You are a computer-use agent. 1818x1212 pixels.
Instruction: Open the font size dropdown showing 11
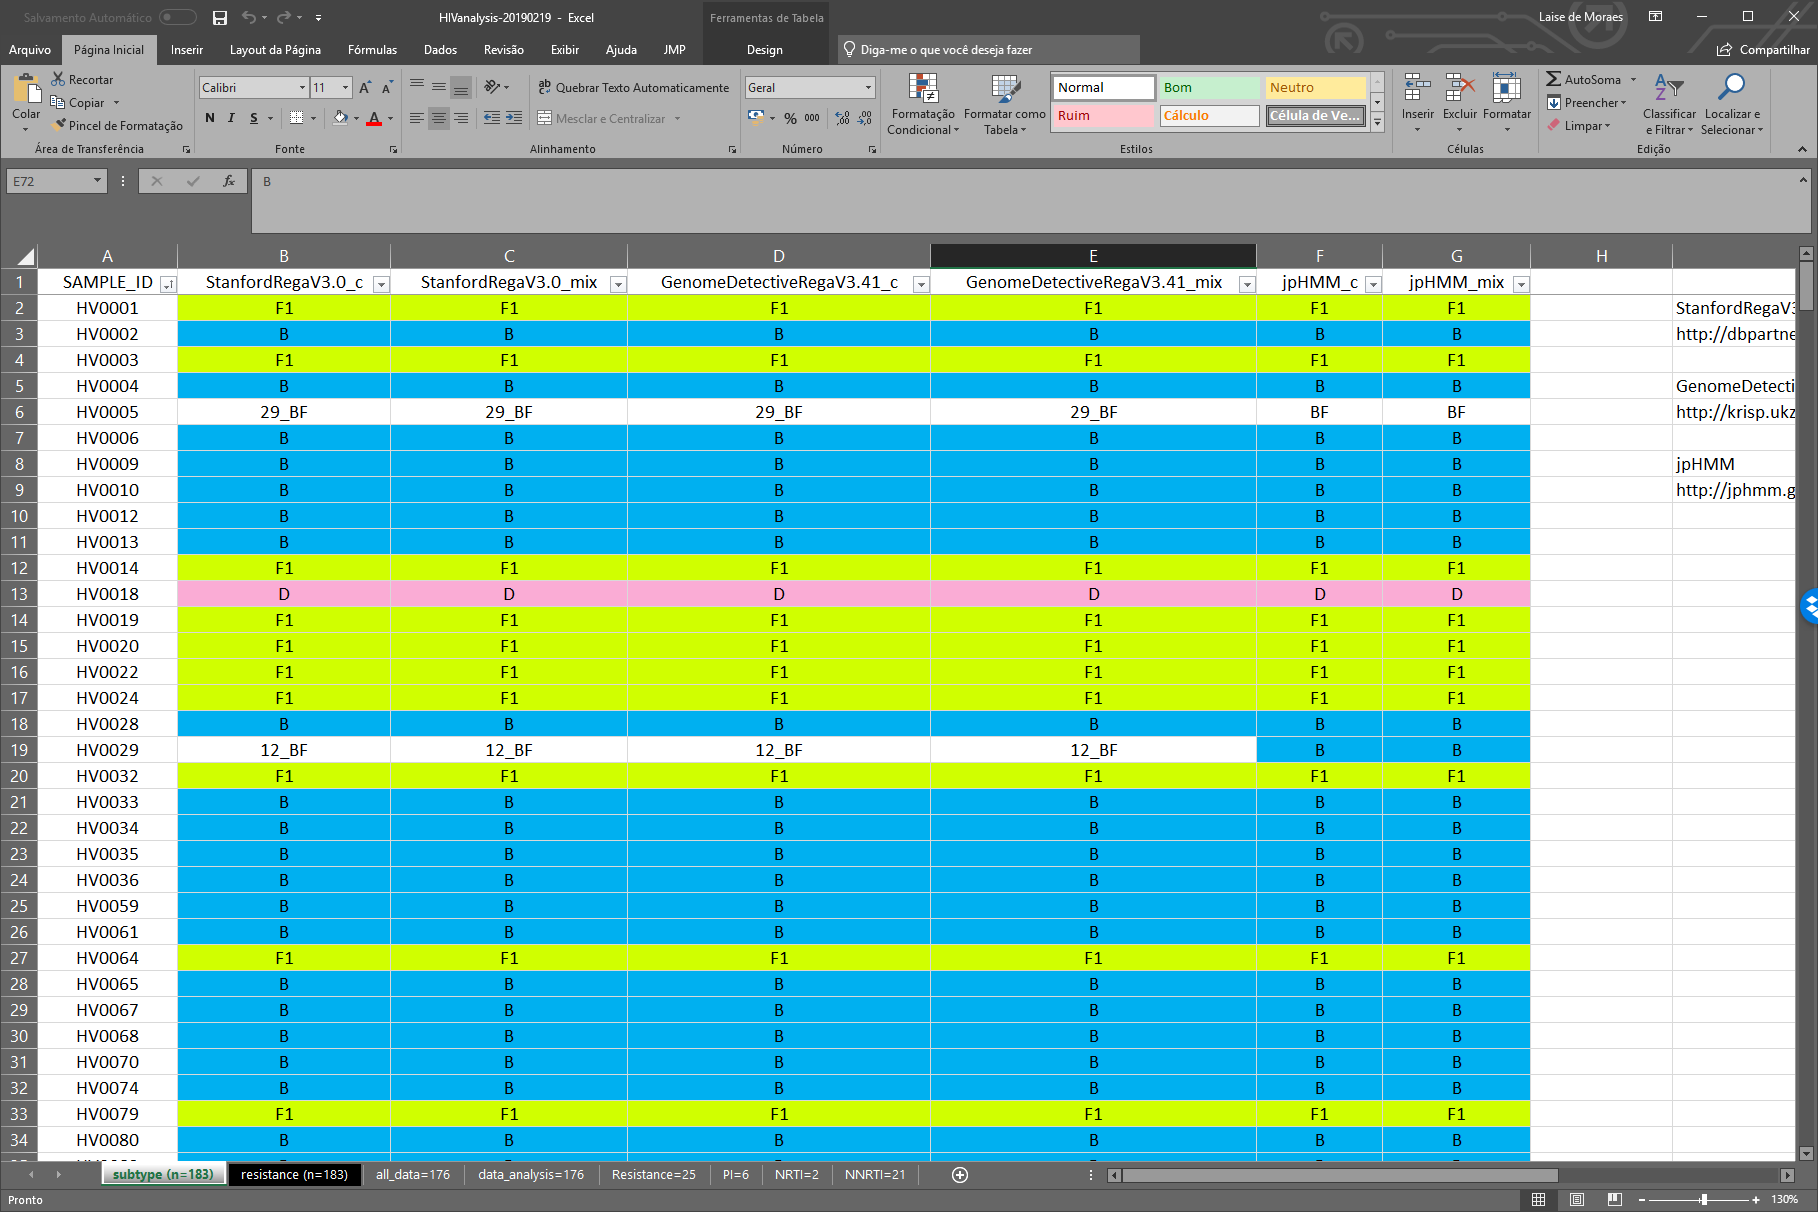pyautogui.click(x=345, y=88)
